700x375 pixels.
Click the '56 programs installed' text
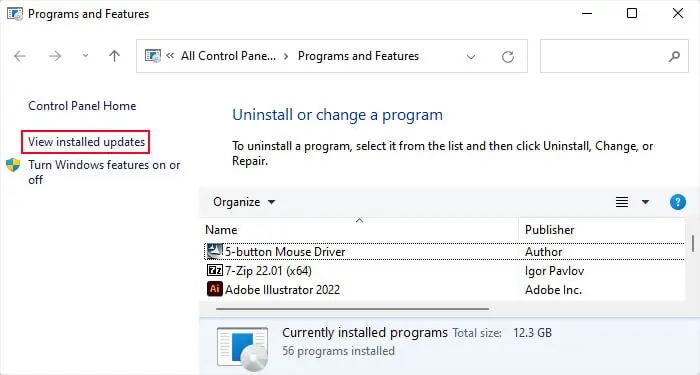pyautogui.click(x=338, y=351)
